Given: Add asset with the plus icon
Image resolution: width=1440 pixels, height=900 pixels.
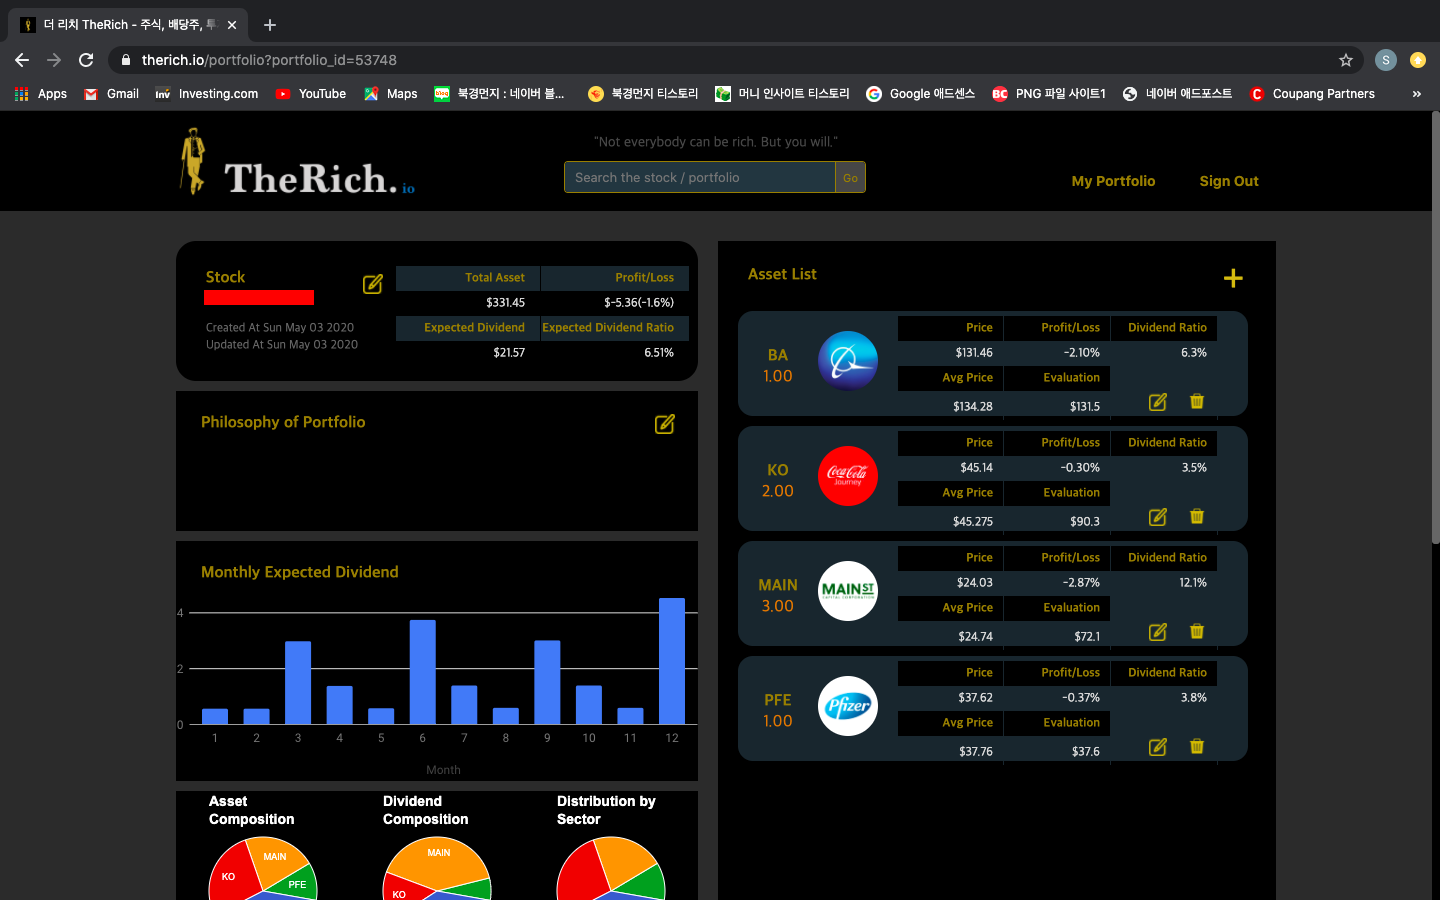Looking at the screenshot, I should (1233, 278).
